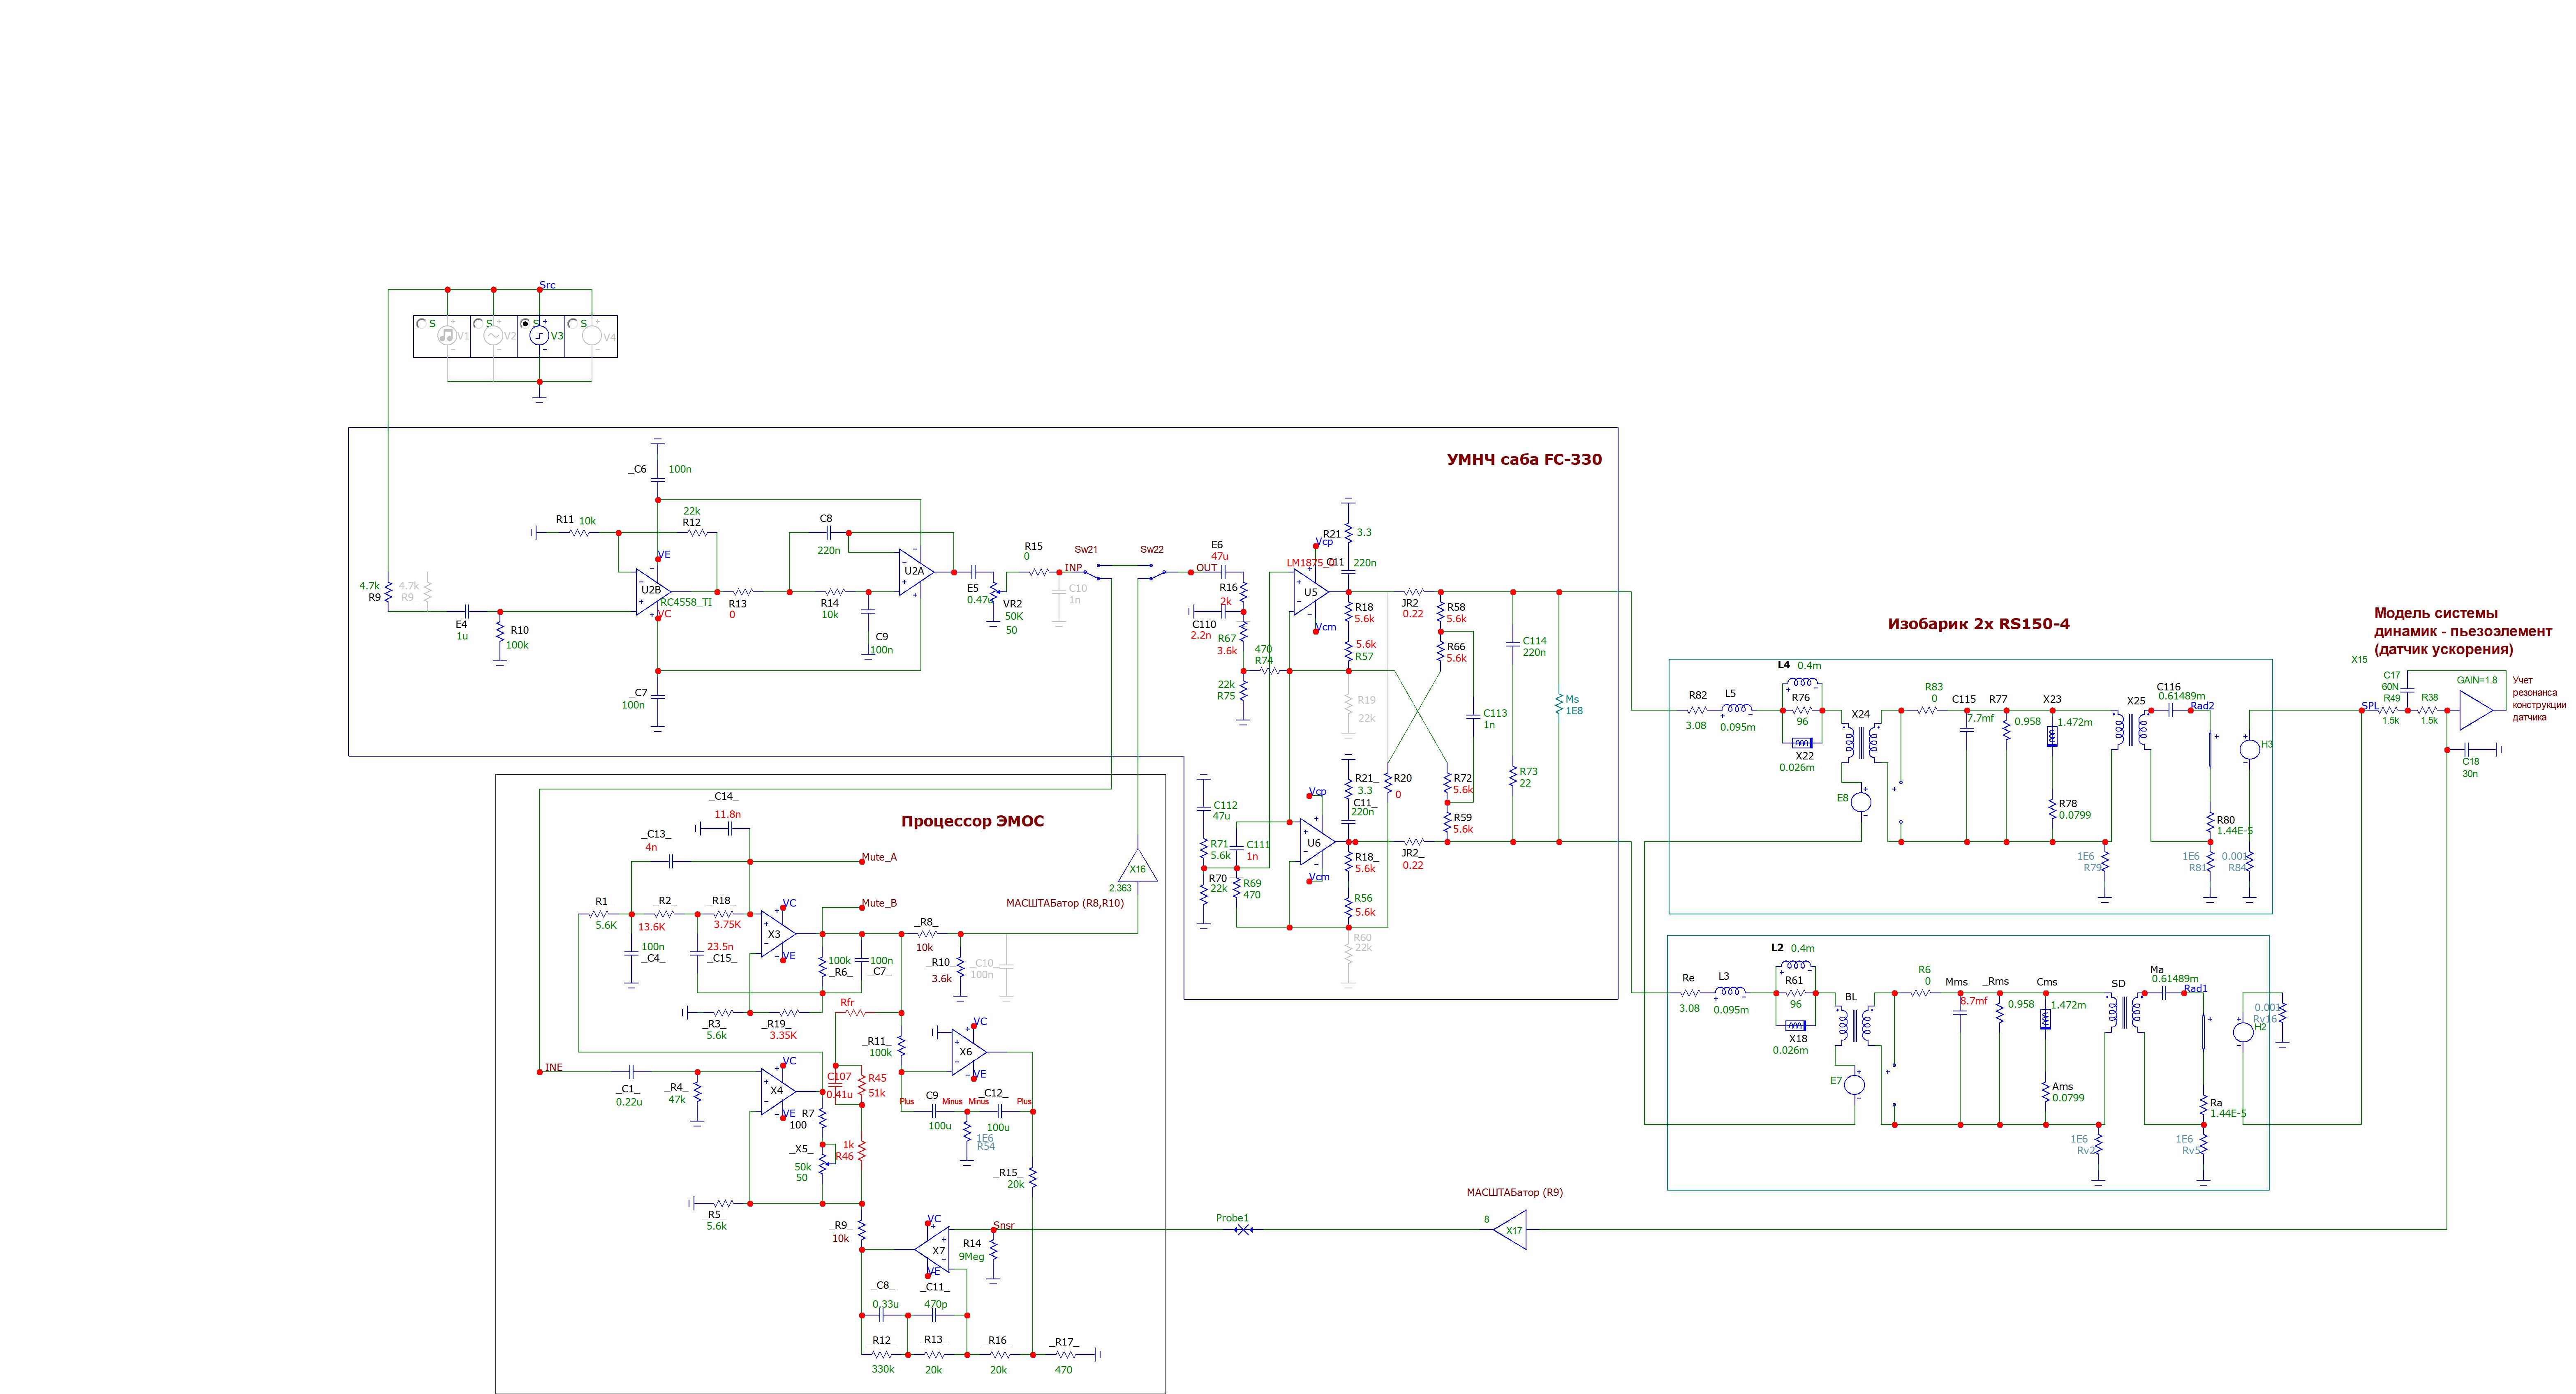Click the title 'Изобарик 2x RS150-4'
The width and height of the screenshot is (2576, 1394).
coord(1979,624)
